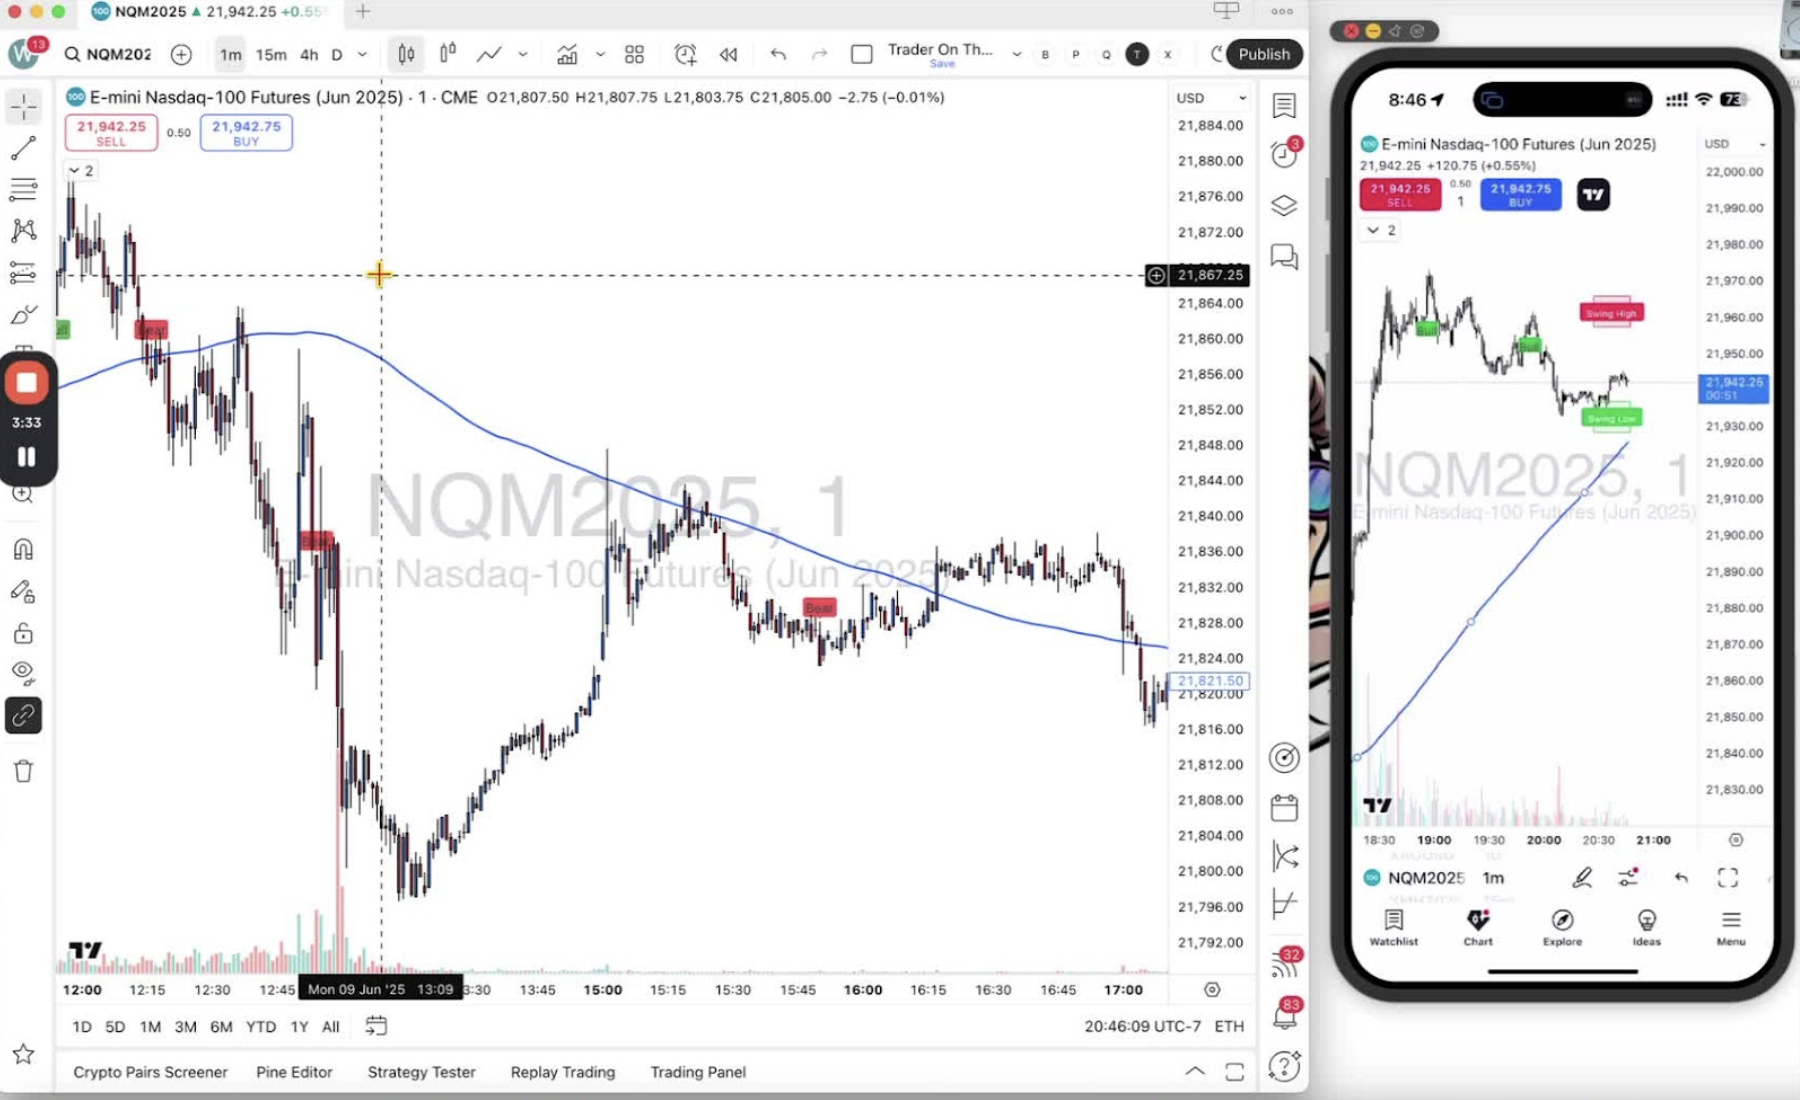Select the YTD date range

(x=261, y=1027)
